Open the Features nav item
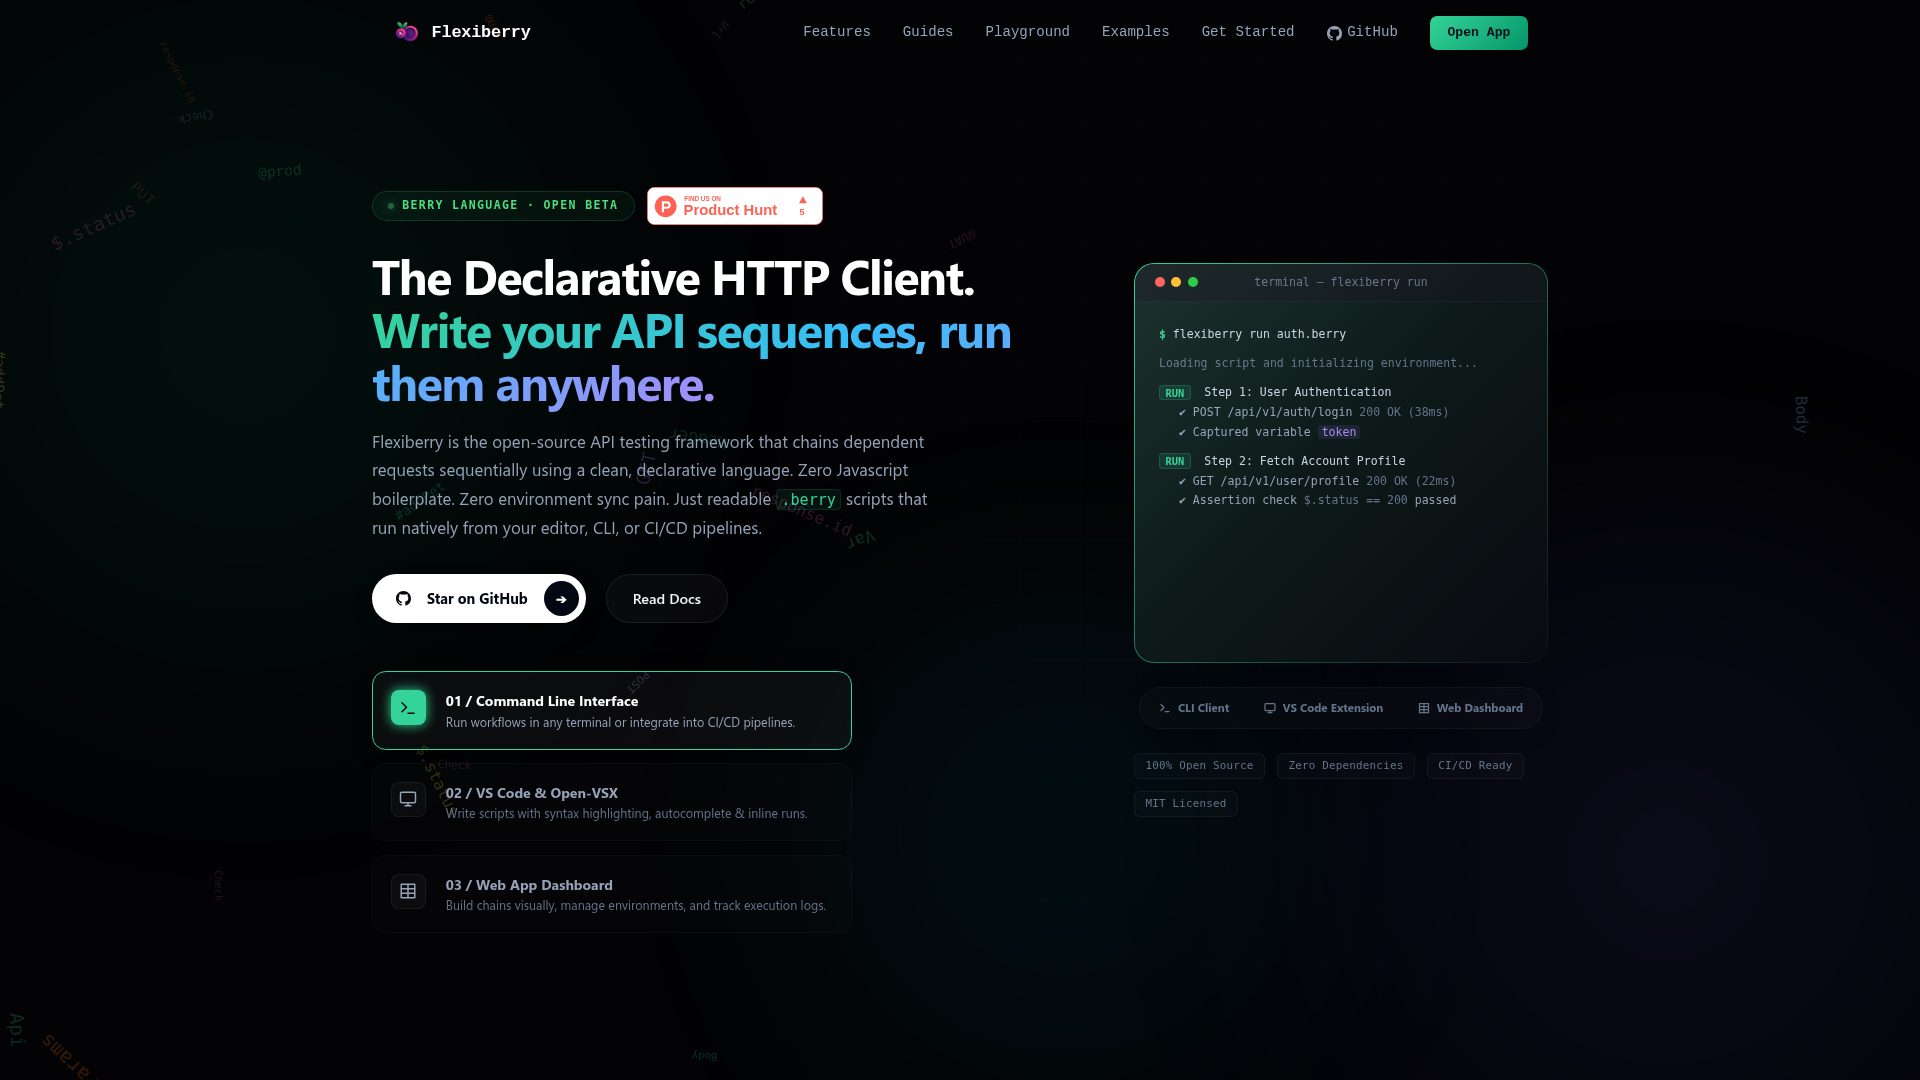Viewport: 1920px width, 1080px height. 837,32
